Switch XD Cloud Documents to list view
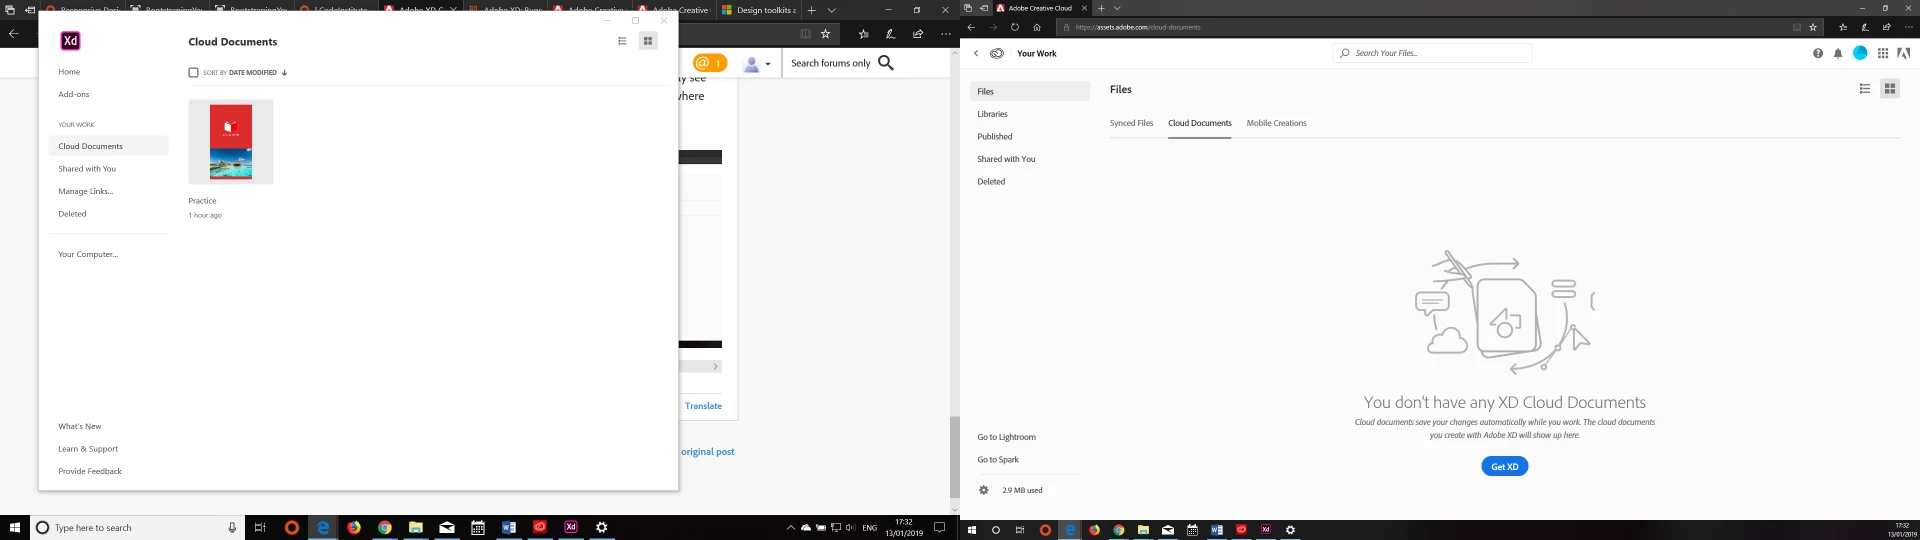Screen dimensions: 1920x540 pos(622,41)
